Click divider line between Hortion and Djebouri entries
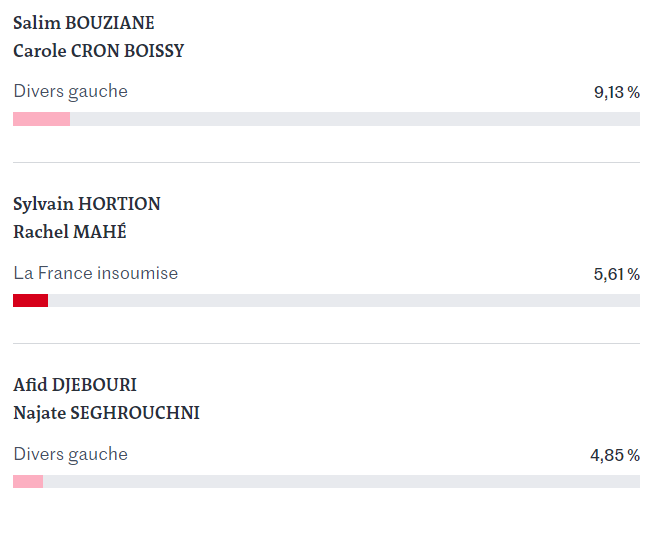Viewport: 672px width, 547px height. (327, 343)
